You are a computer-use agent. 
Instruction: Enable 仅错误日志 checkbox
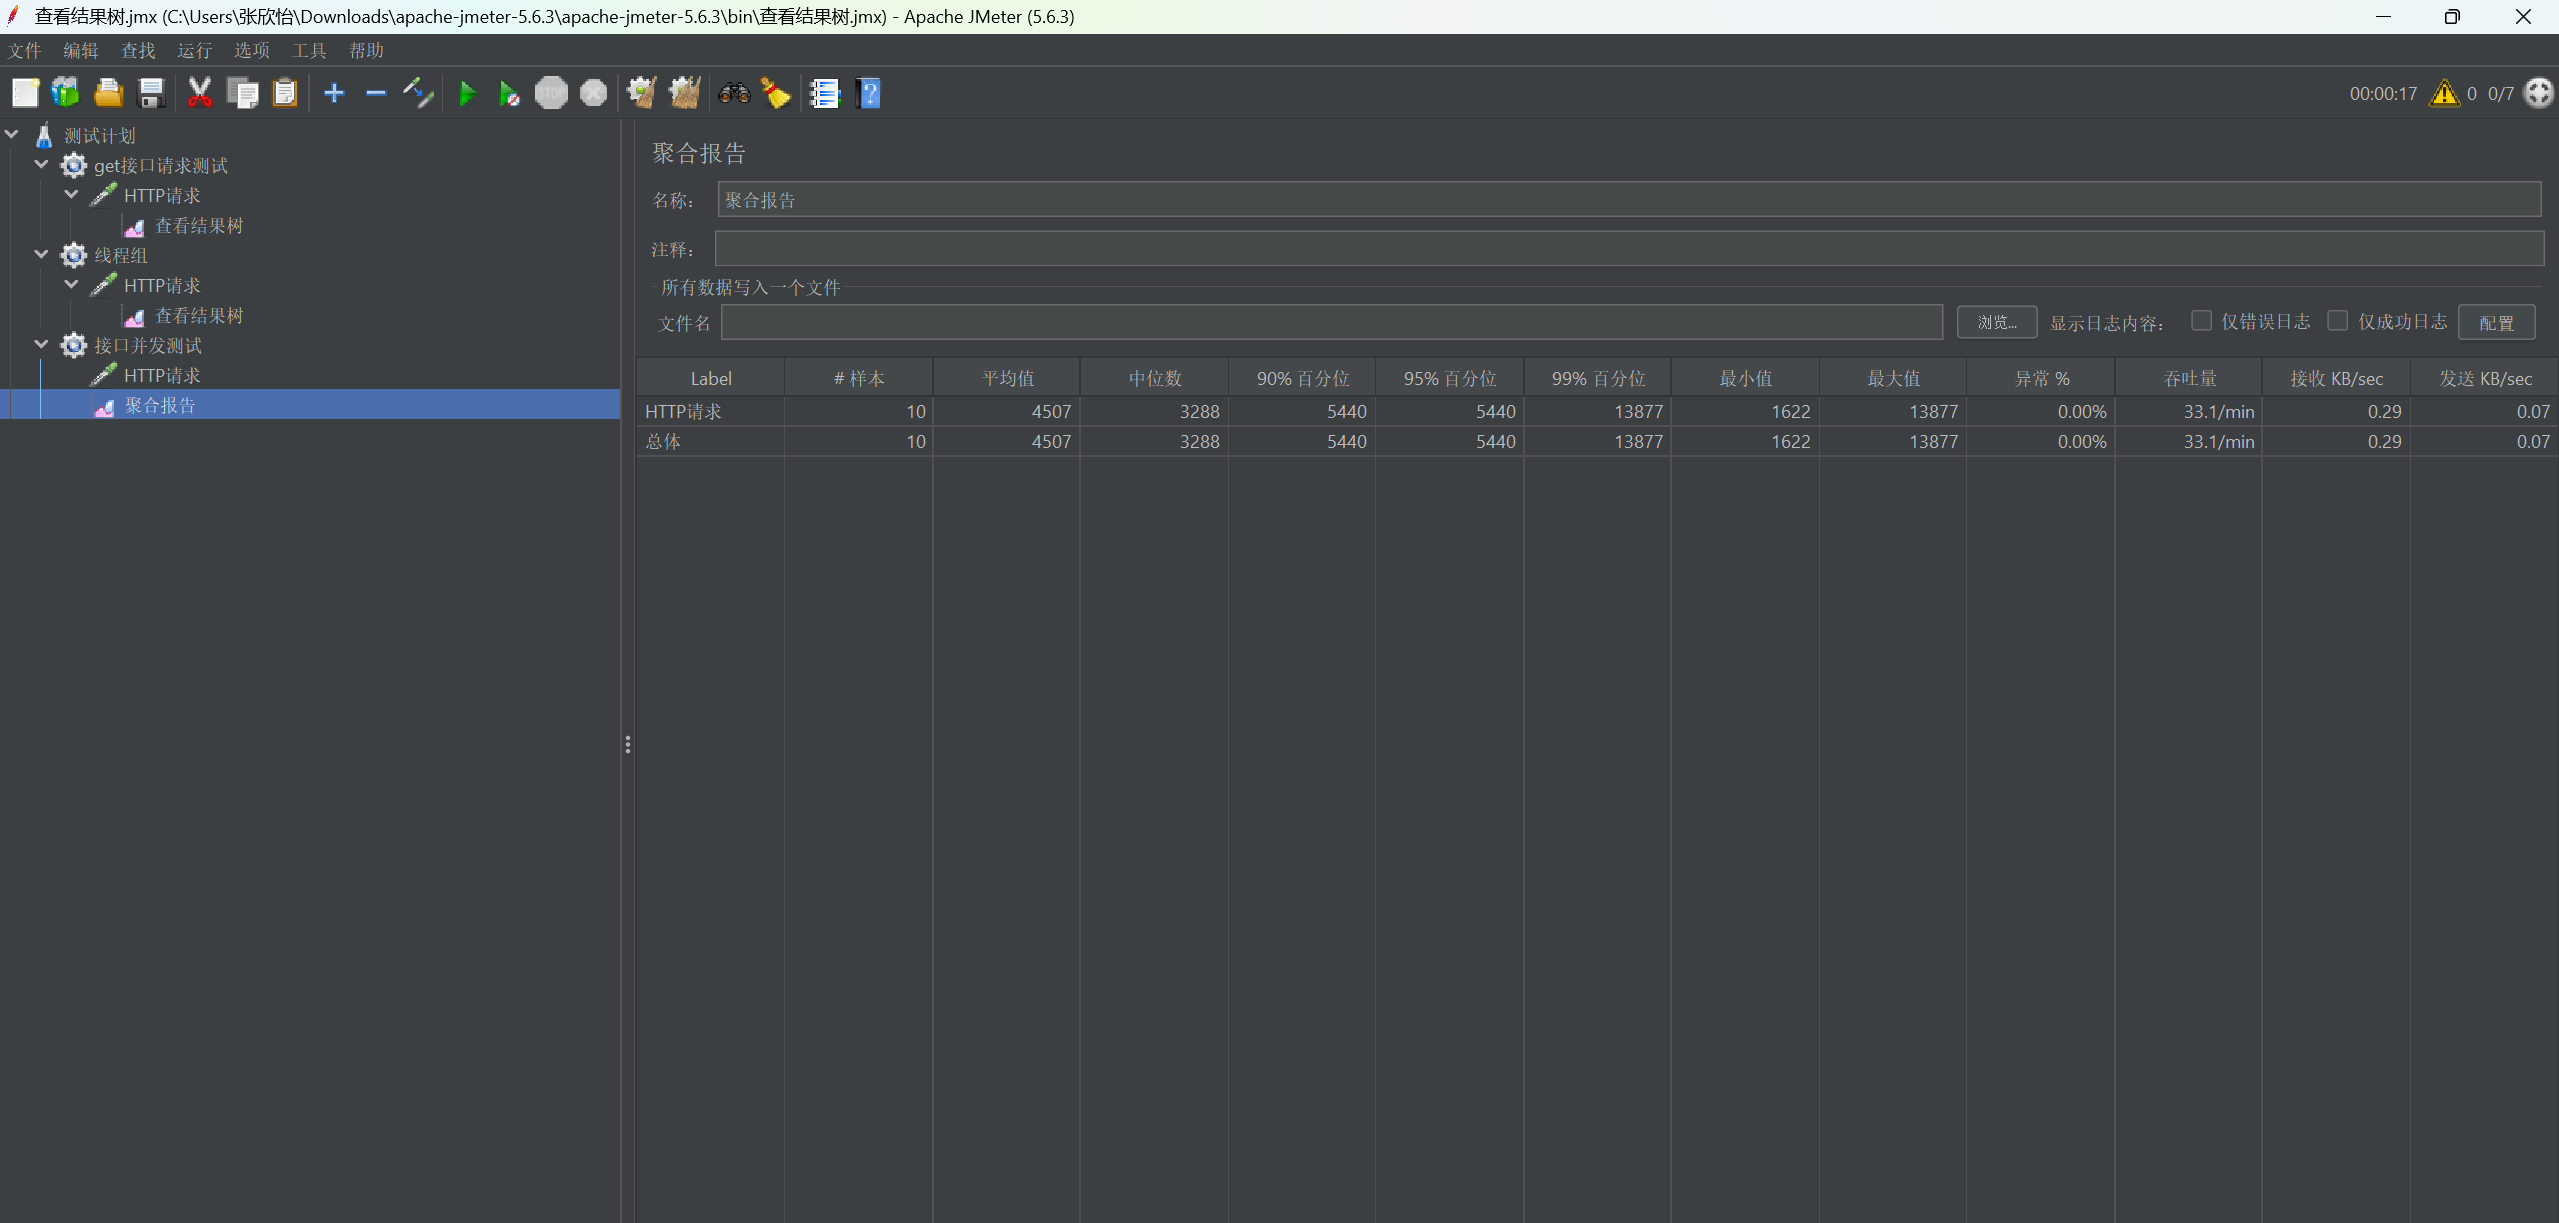click(2201, 321)
